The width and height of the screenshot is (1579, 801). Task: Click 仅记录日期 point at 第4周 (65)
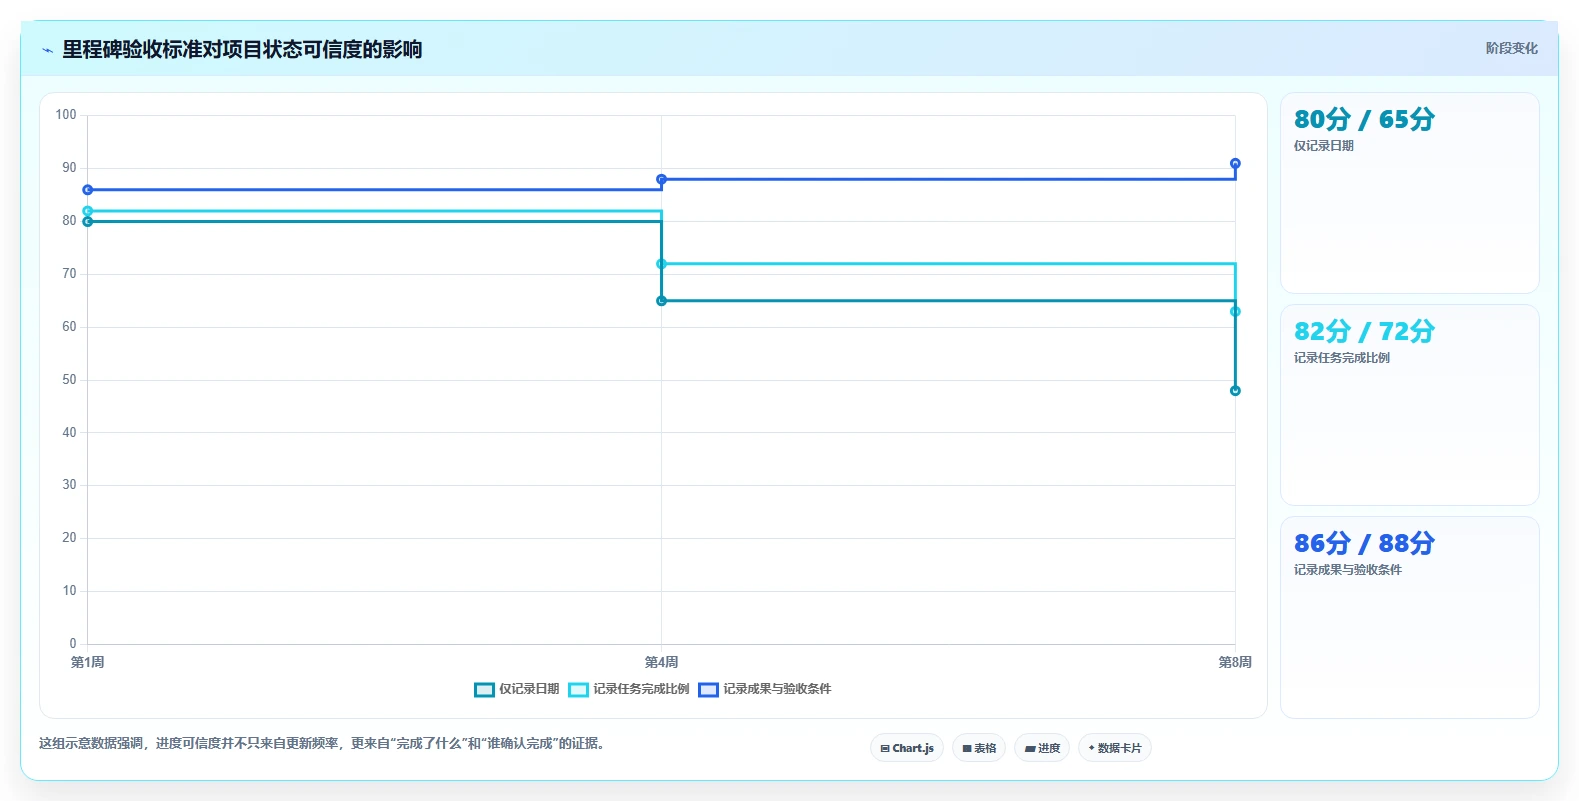coord(661,301)
